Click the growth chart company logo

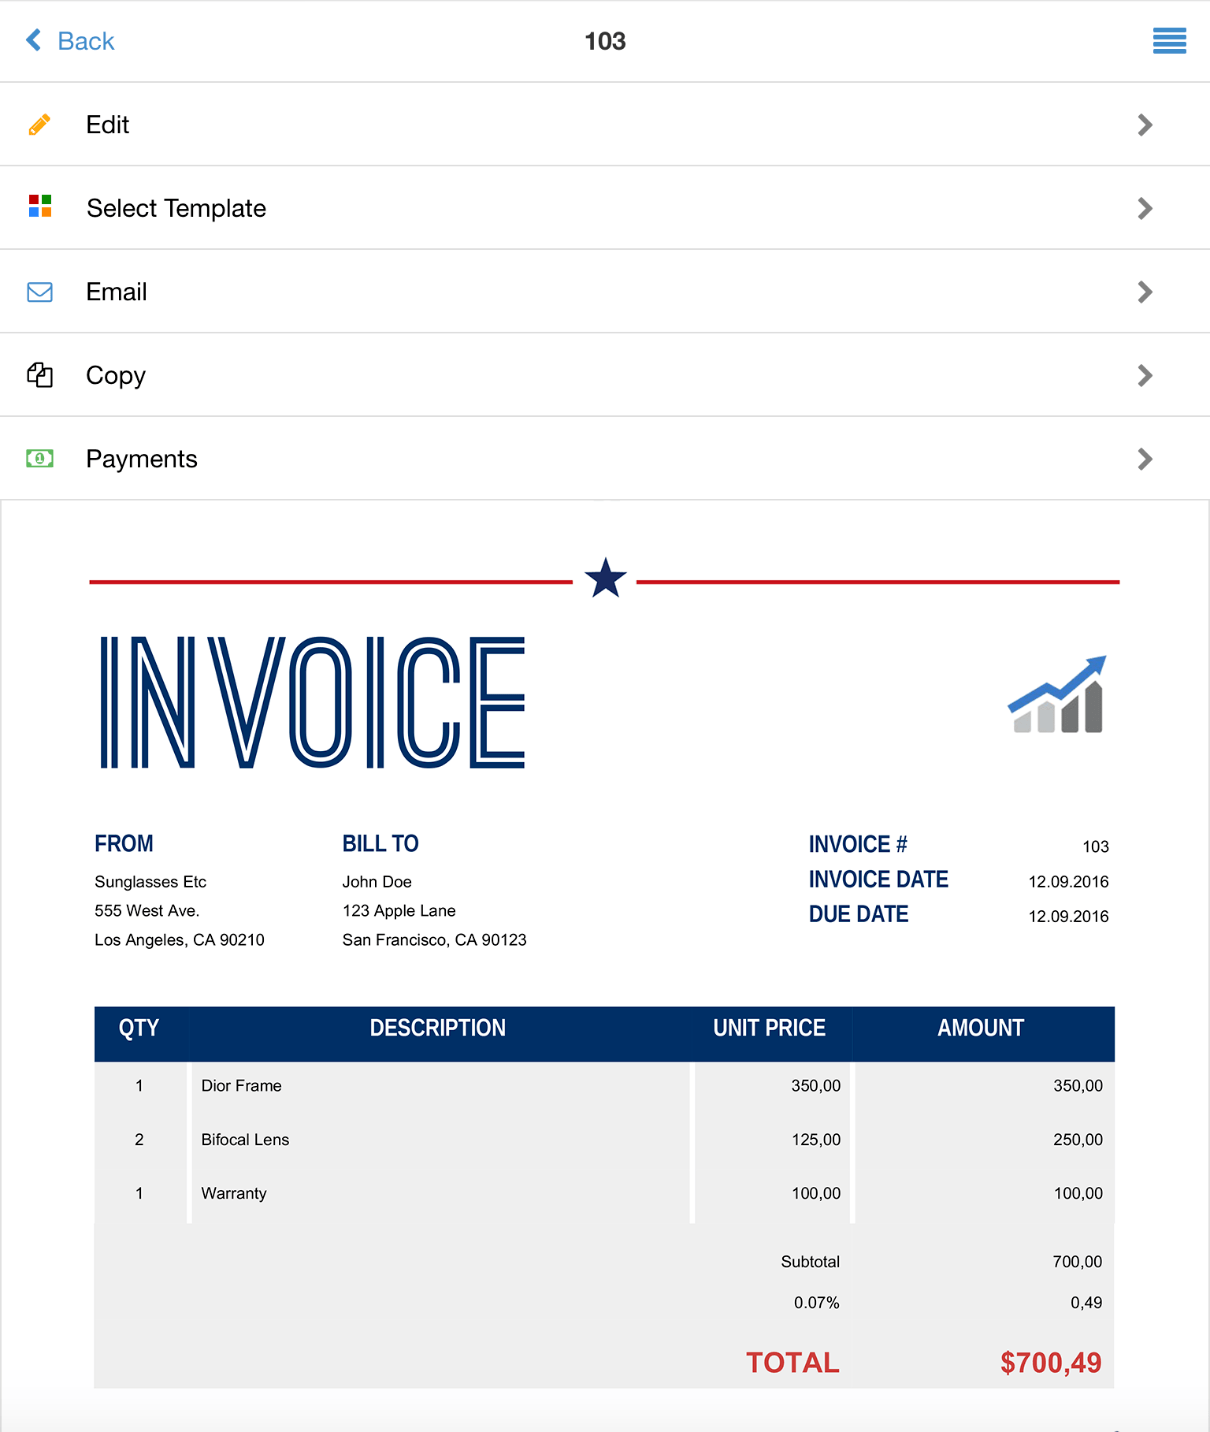(x=1057, y=694)
